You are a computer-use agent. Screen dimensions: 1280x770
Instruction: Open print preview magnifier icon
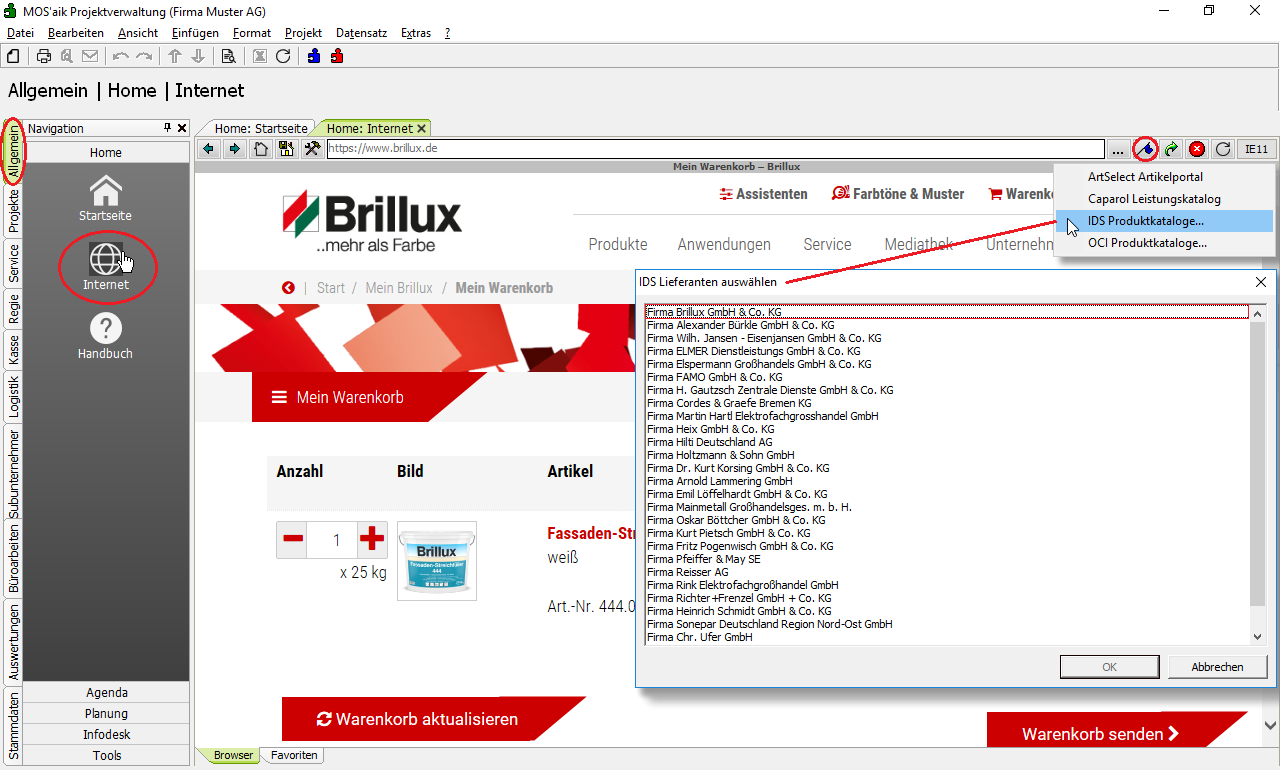(x=66, y=56)
